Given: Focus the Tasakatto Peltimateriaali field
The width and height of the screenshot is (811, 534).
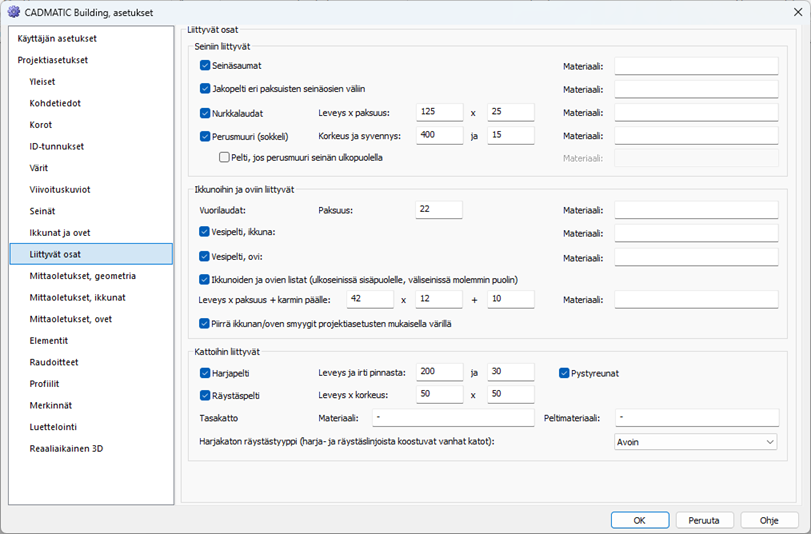Looking at the screenshot, I should point(695,417).
